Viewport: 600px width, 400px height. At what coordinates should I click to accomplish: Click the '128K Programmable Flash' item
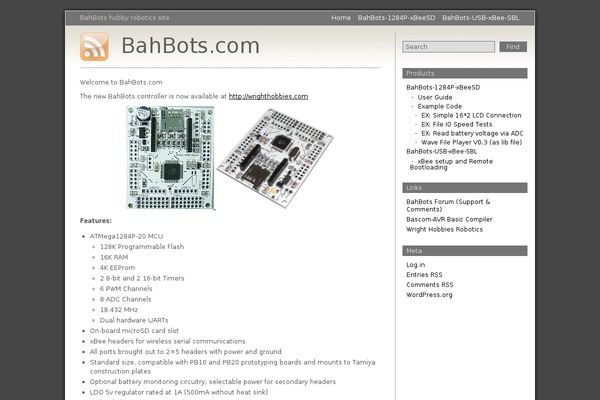(142, 247)
